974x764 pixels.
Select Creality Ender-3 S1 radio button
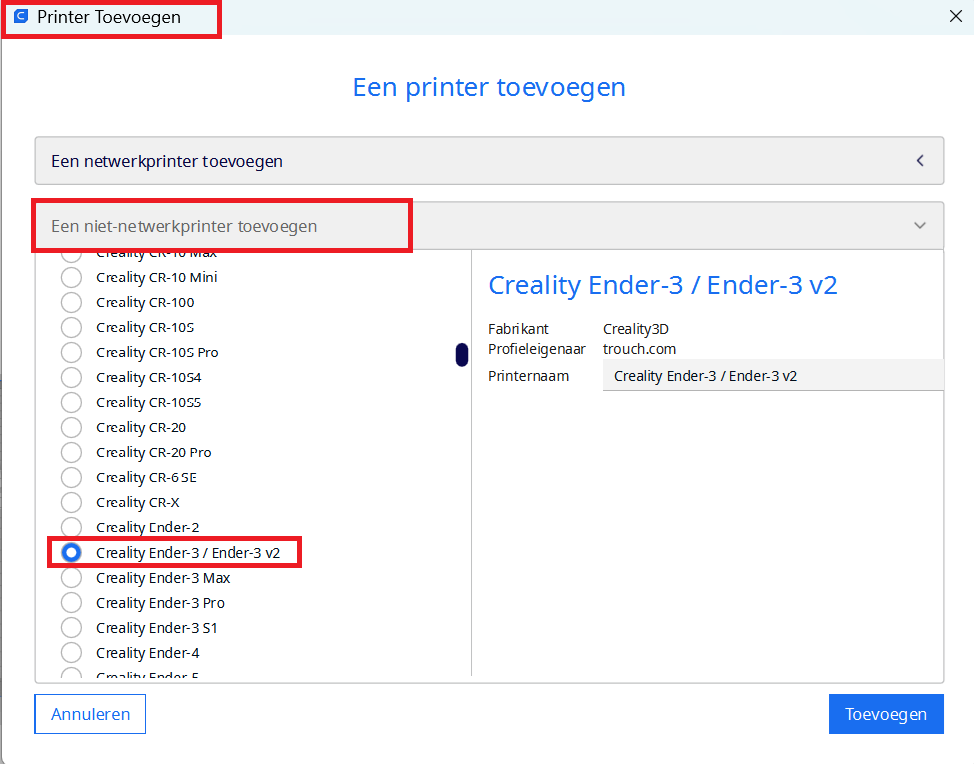pos(71,628)
